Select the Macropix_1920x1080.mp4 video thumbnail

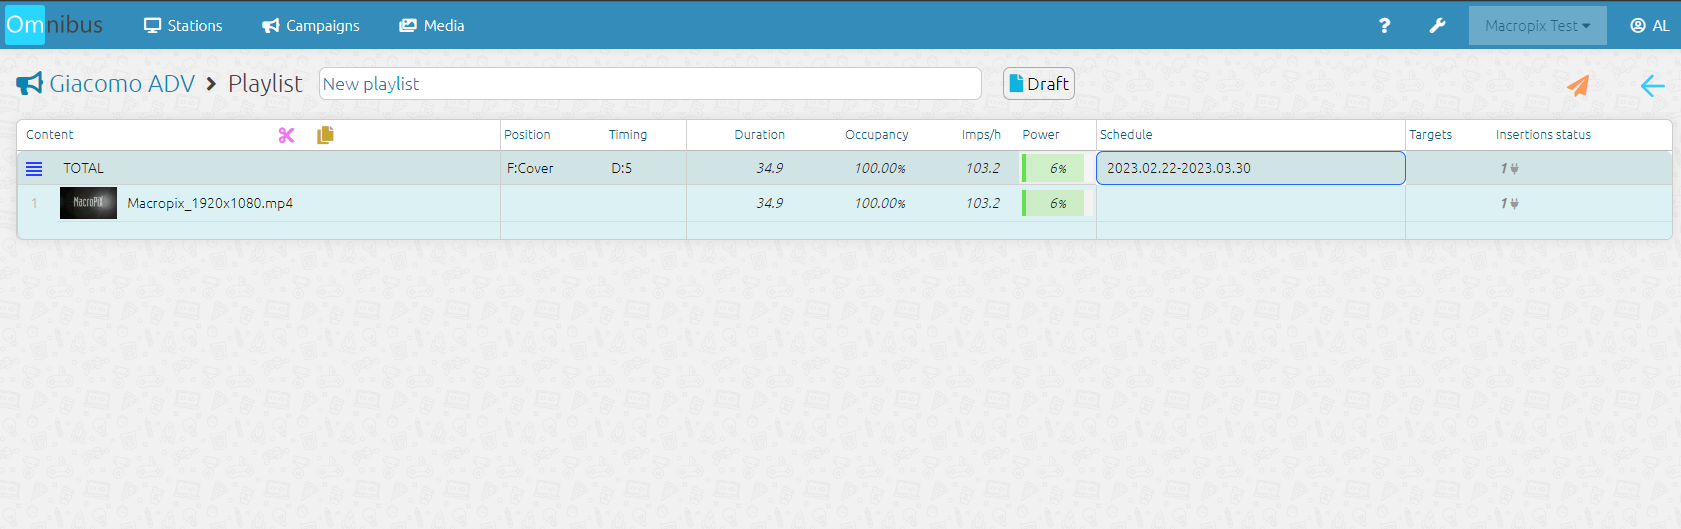88,203
